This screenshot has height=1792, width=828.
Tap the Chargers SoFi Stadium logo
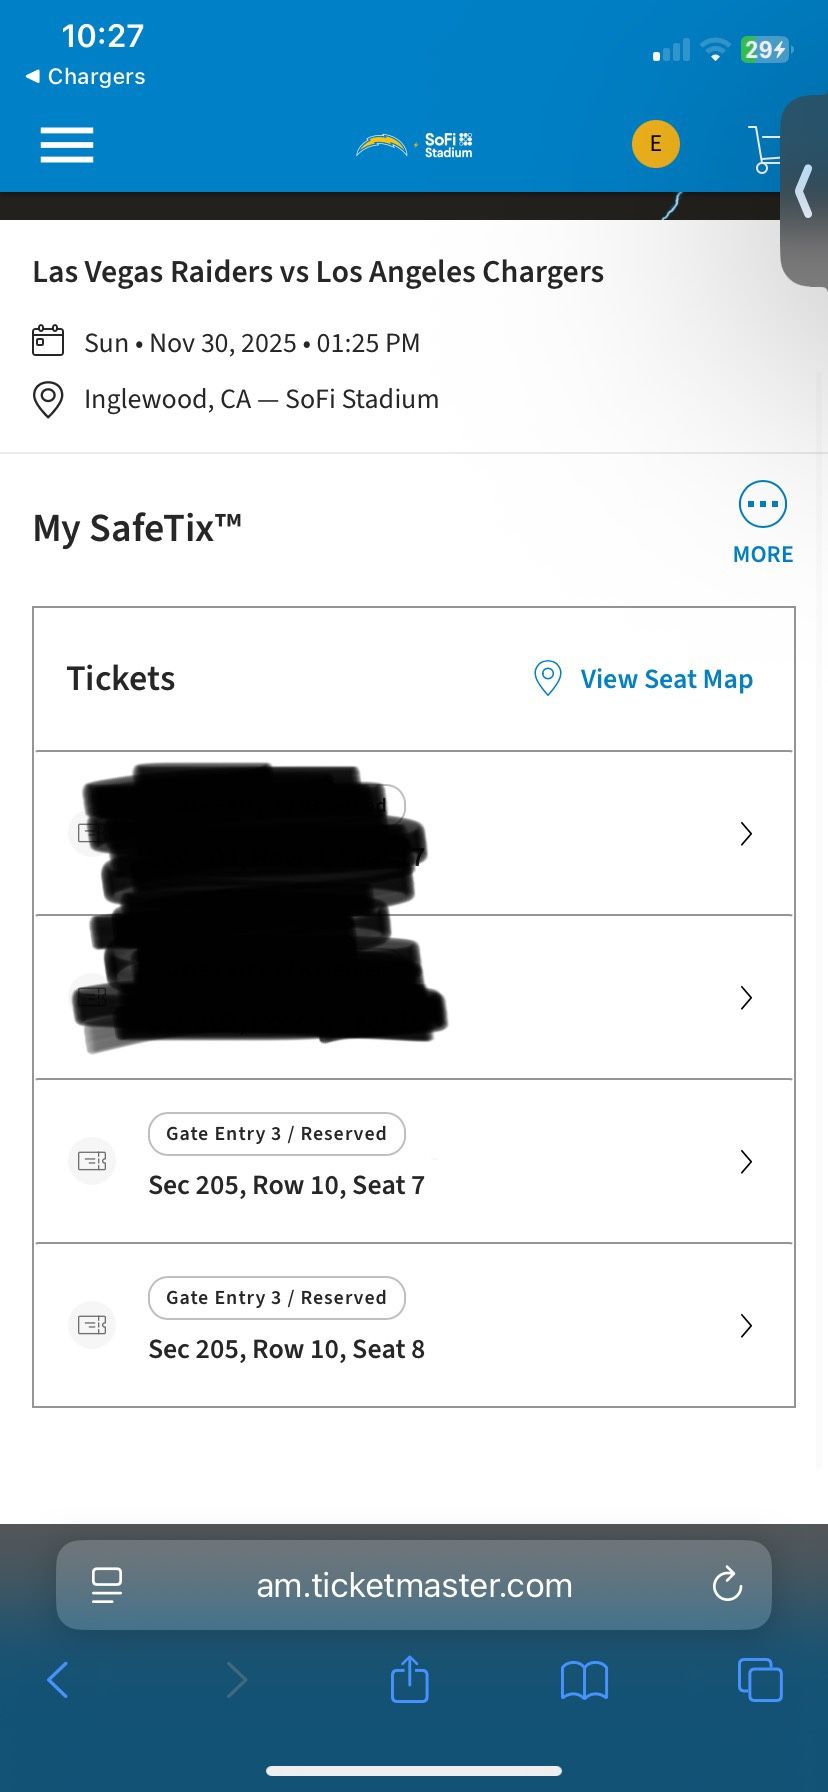[414, 145]
